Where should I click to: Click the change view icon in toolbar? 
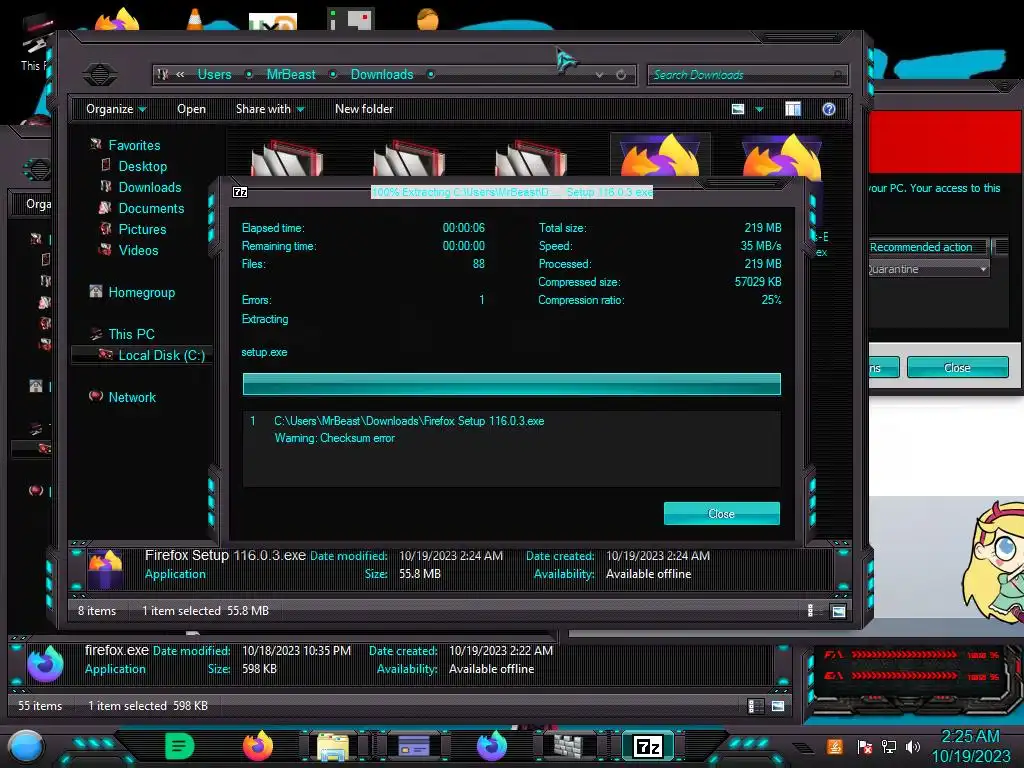tap(738, 109)
